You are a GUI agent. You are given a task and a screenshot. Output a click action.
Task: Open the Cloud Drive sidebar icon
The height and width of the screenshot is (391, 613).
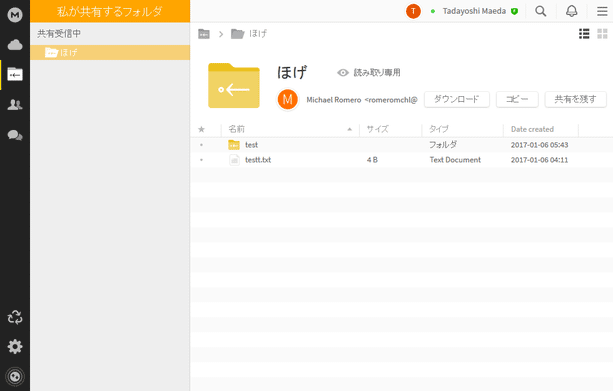coord(15,45)
